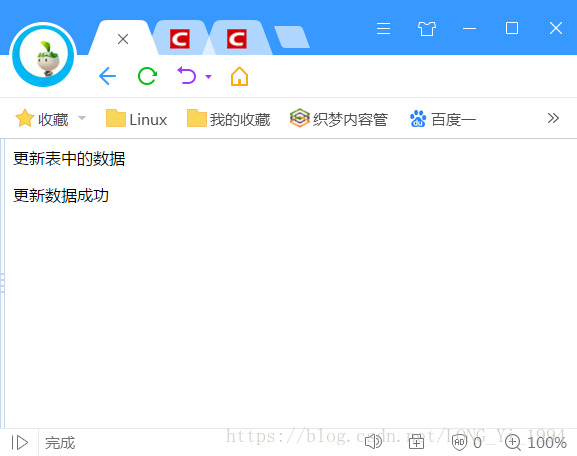
Task: Toggle the AD blocker shield icon
Action: 459,442
